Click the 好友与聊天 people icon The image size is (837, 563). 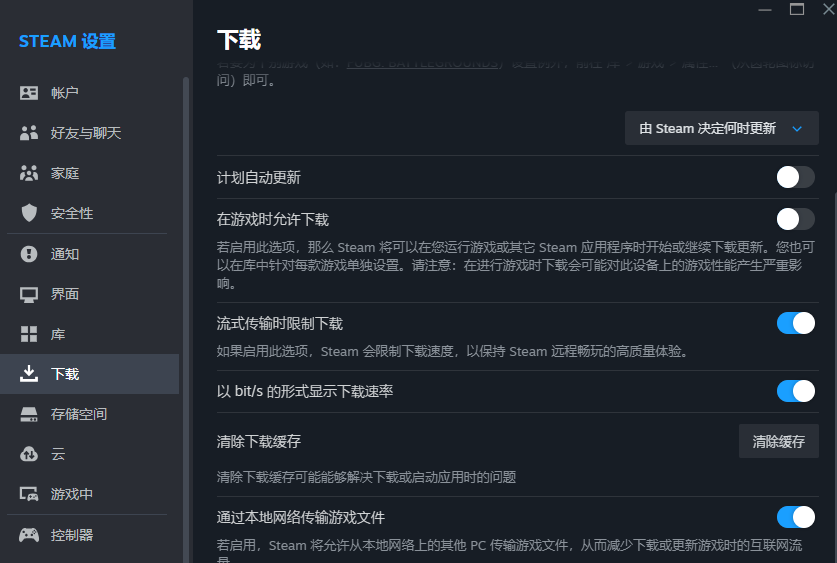coord(29,133)
